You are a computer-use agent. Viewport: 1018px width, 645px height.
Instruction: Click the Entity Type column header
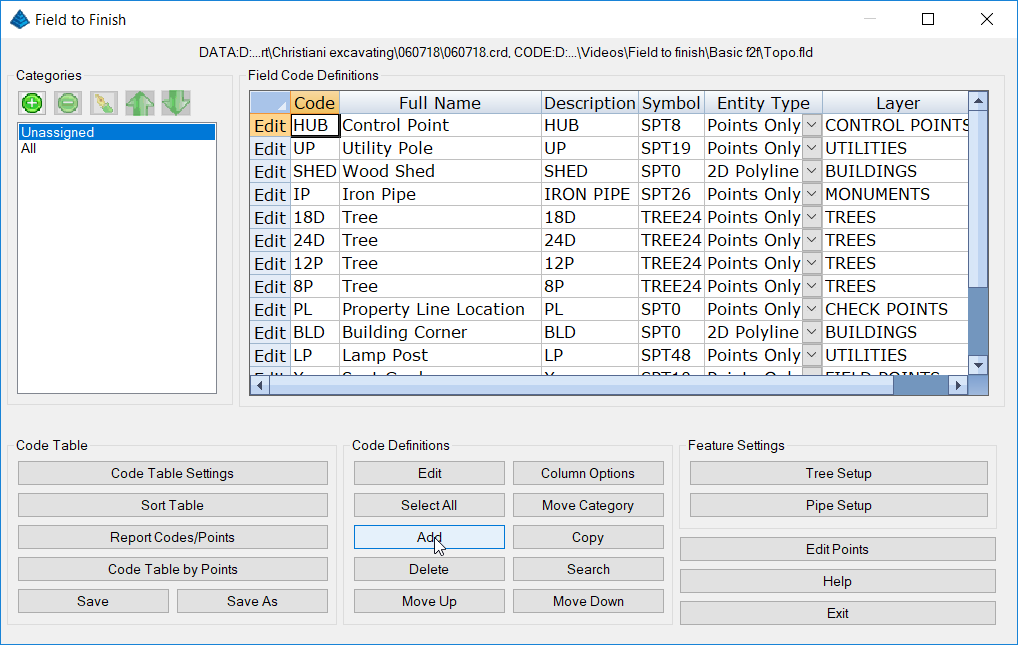[x=763, y=103]
